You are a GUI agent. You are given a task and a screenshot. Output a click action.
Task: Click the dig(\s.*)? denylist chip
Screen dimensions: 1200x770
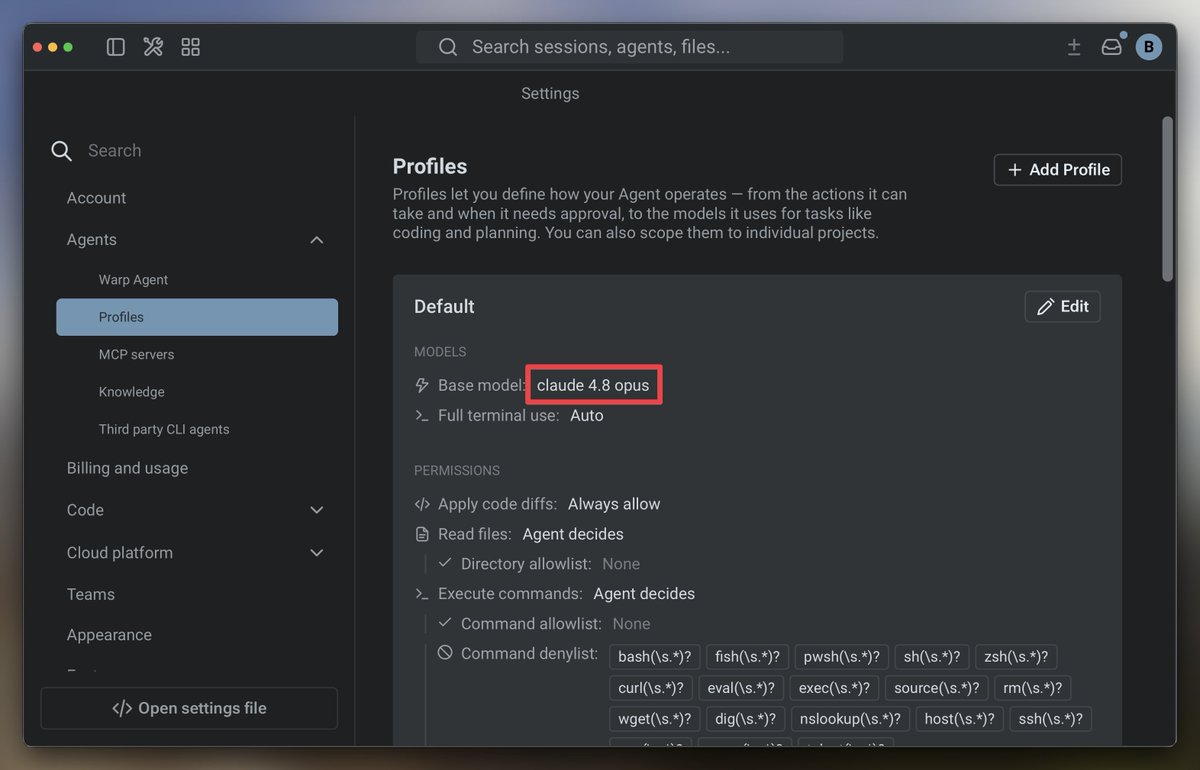[x=745, y=719]
